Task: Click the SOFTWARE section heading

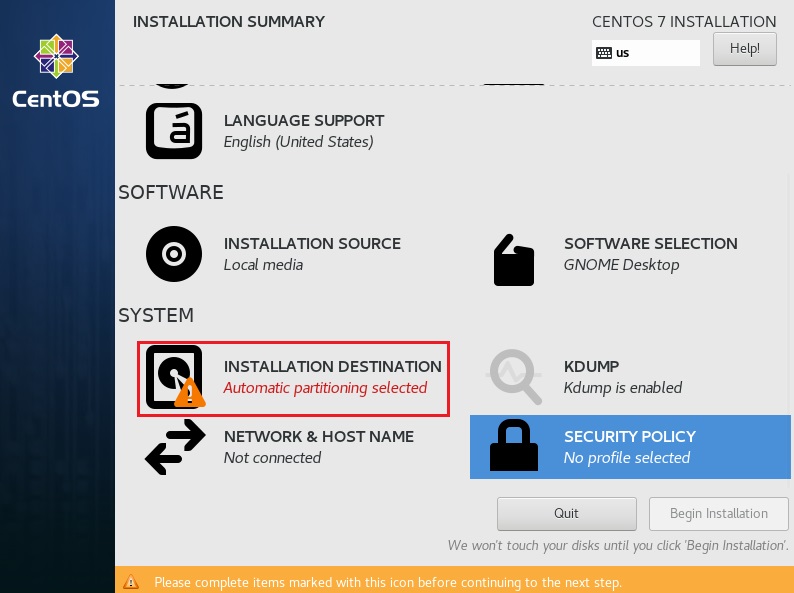Action: click(x=171, y=192)
